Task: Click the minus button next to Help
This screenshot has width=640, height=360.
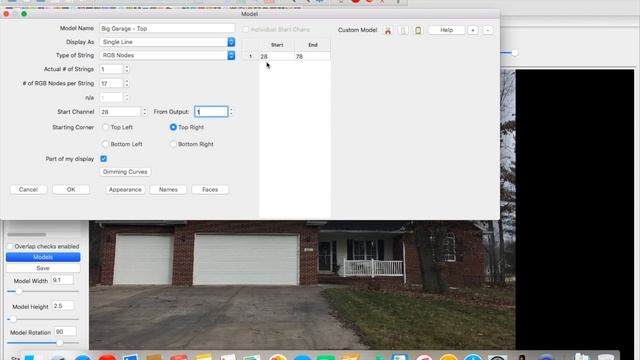Action: (488, 30)
